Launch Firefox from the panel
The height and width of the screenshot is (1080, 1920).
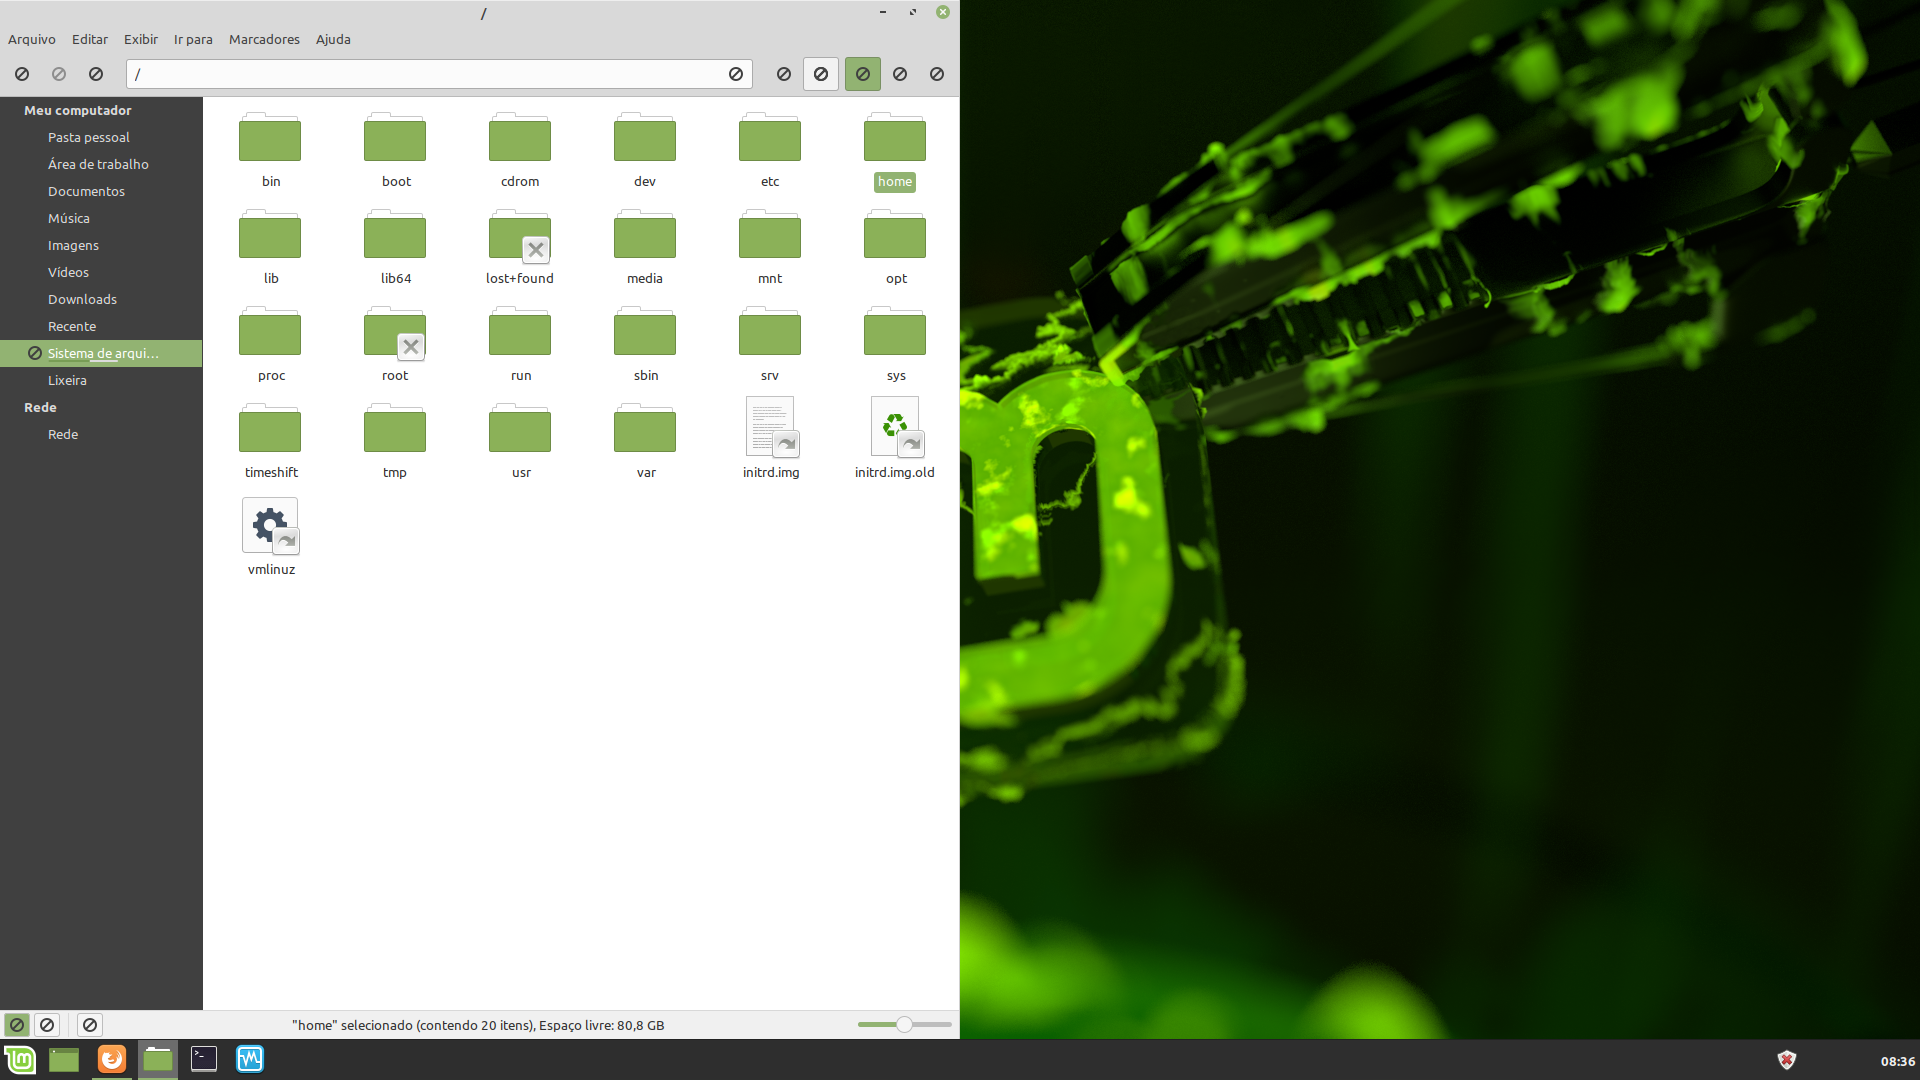tap(112, 1059)
